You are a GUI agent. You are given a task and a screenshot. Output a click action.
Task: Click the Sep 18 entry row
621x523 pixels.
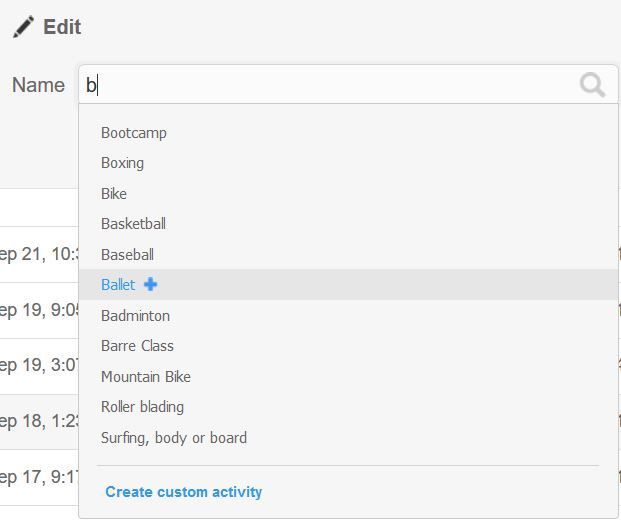[38, 422]
